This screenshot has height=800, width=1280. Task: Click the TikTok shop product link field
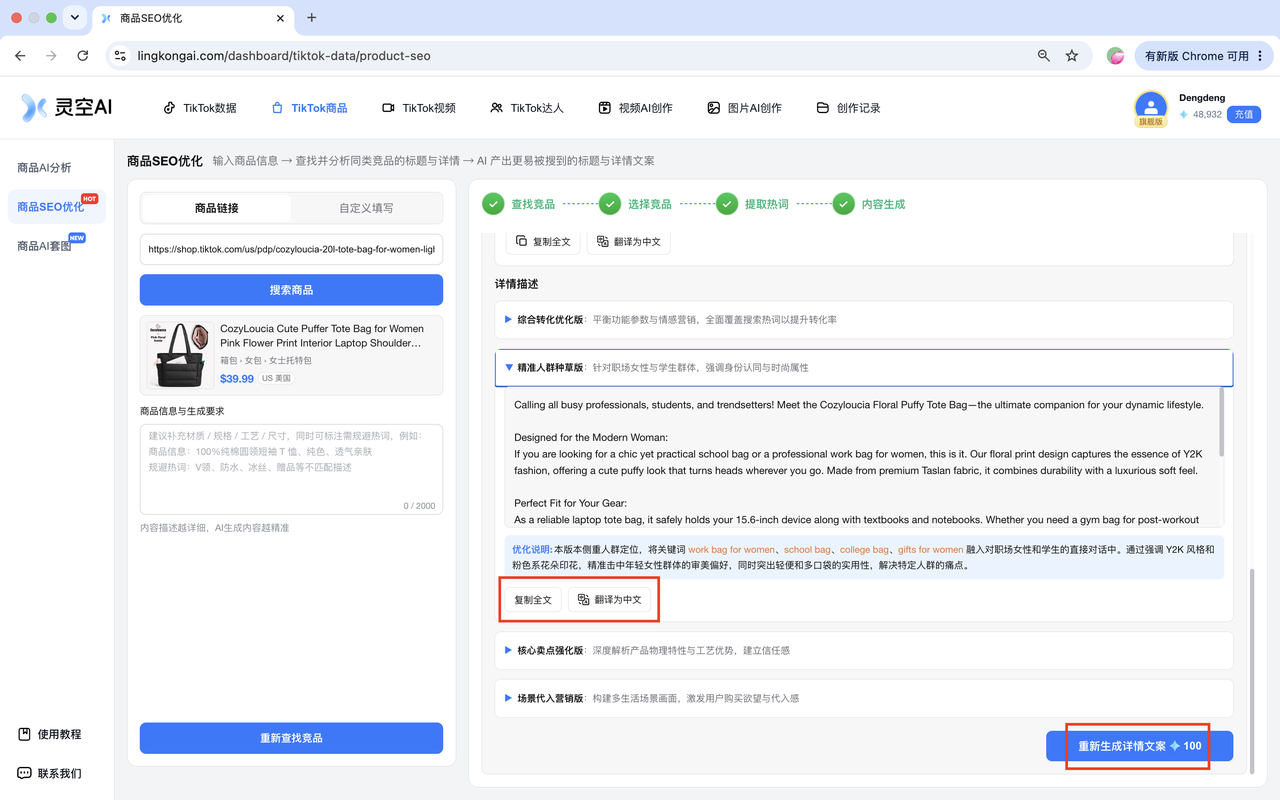click(x=291, y=249)
